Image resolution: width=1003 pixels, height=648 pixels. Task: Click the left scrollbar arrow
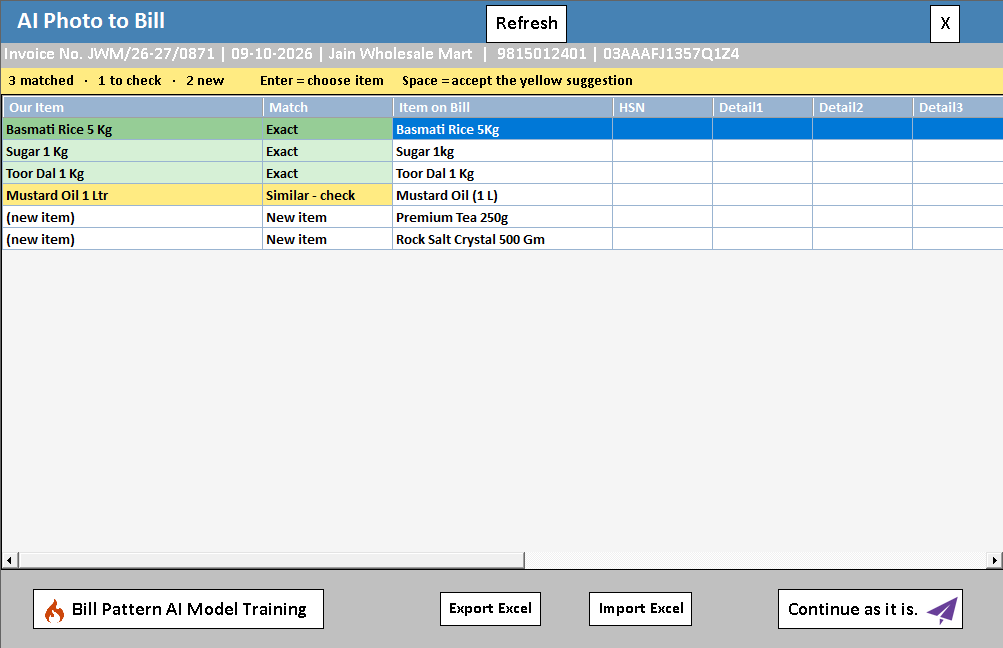(x=9, y=560)
